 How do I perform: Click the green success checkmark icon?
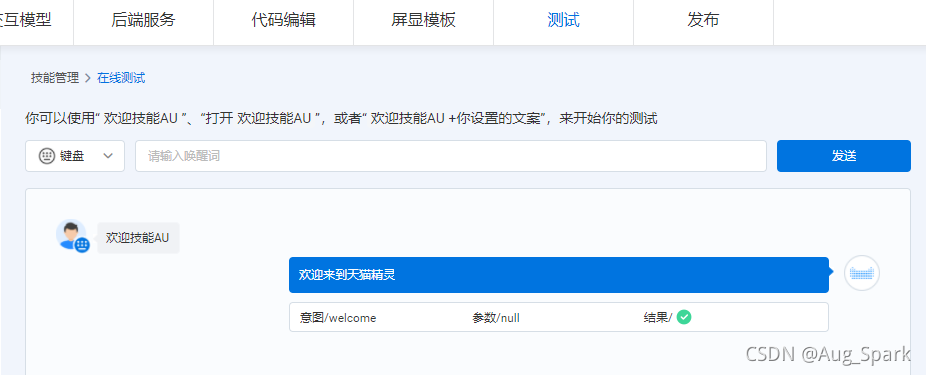(684, 317)
